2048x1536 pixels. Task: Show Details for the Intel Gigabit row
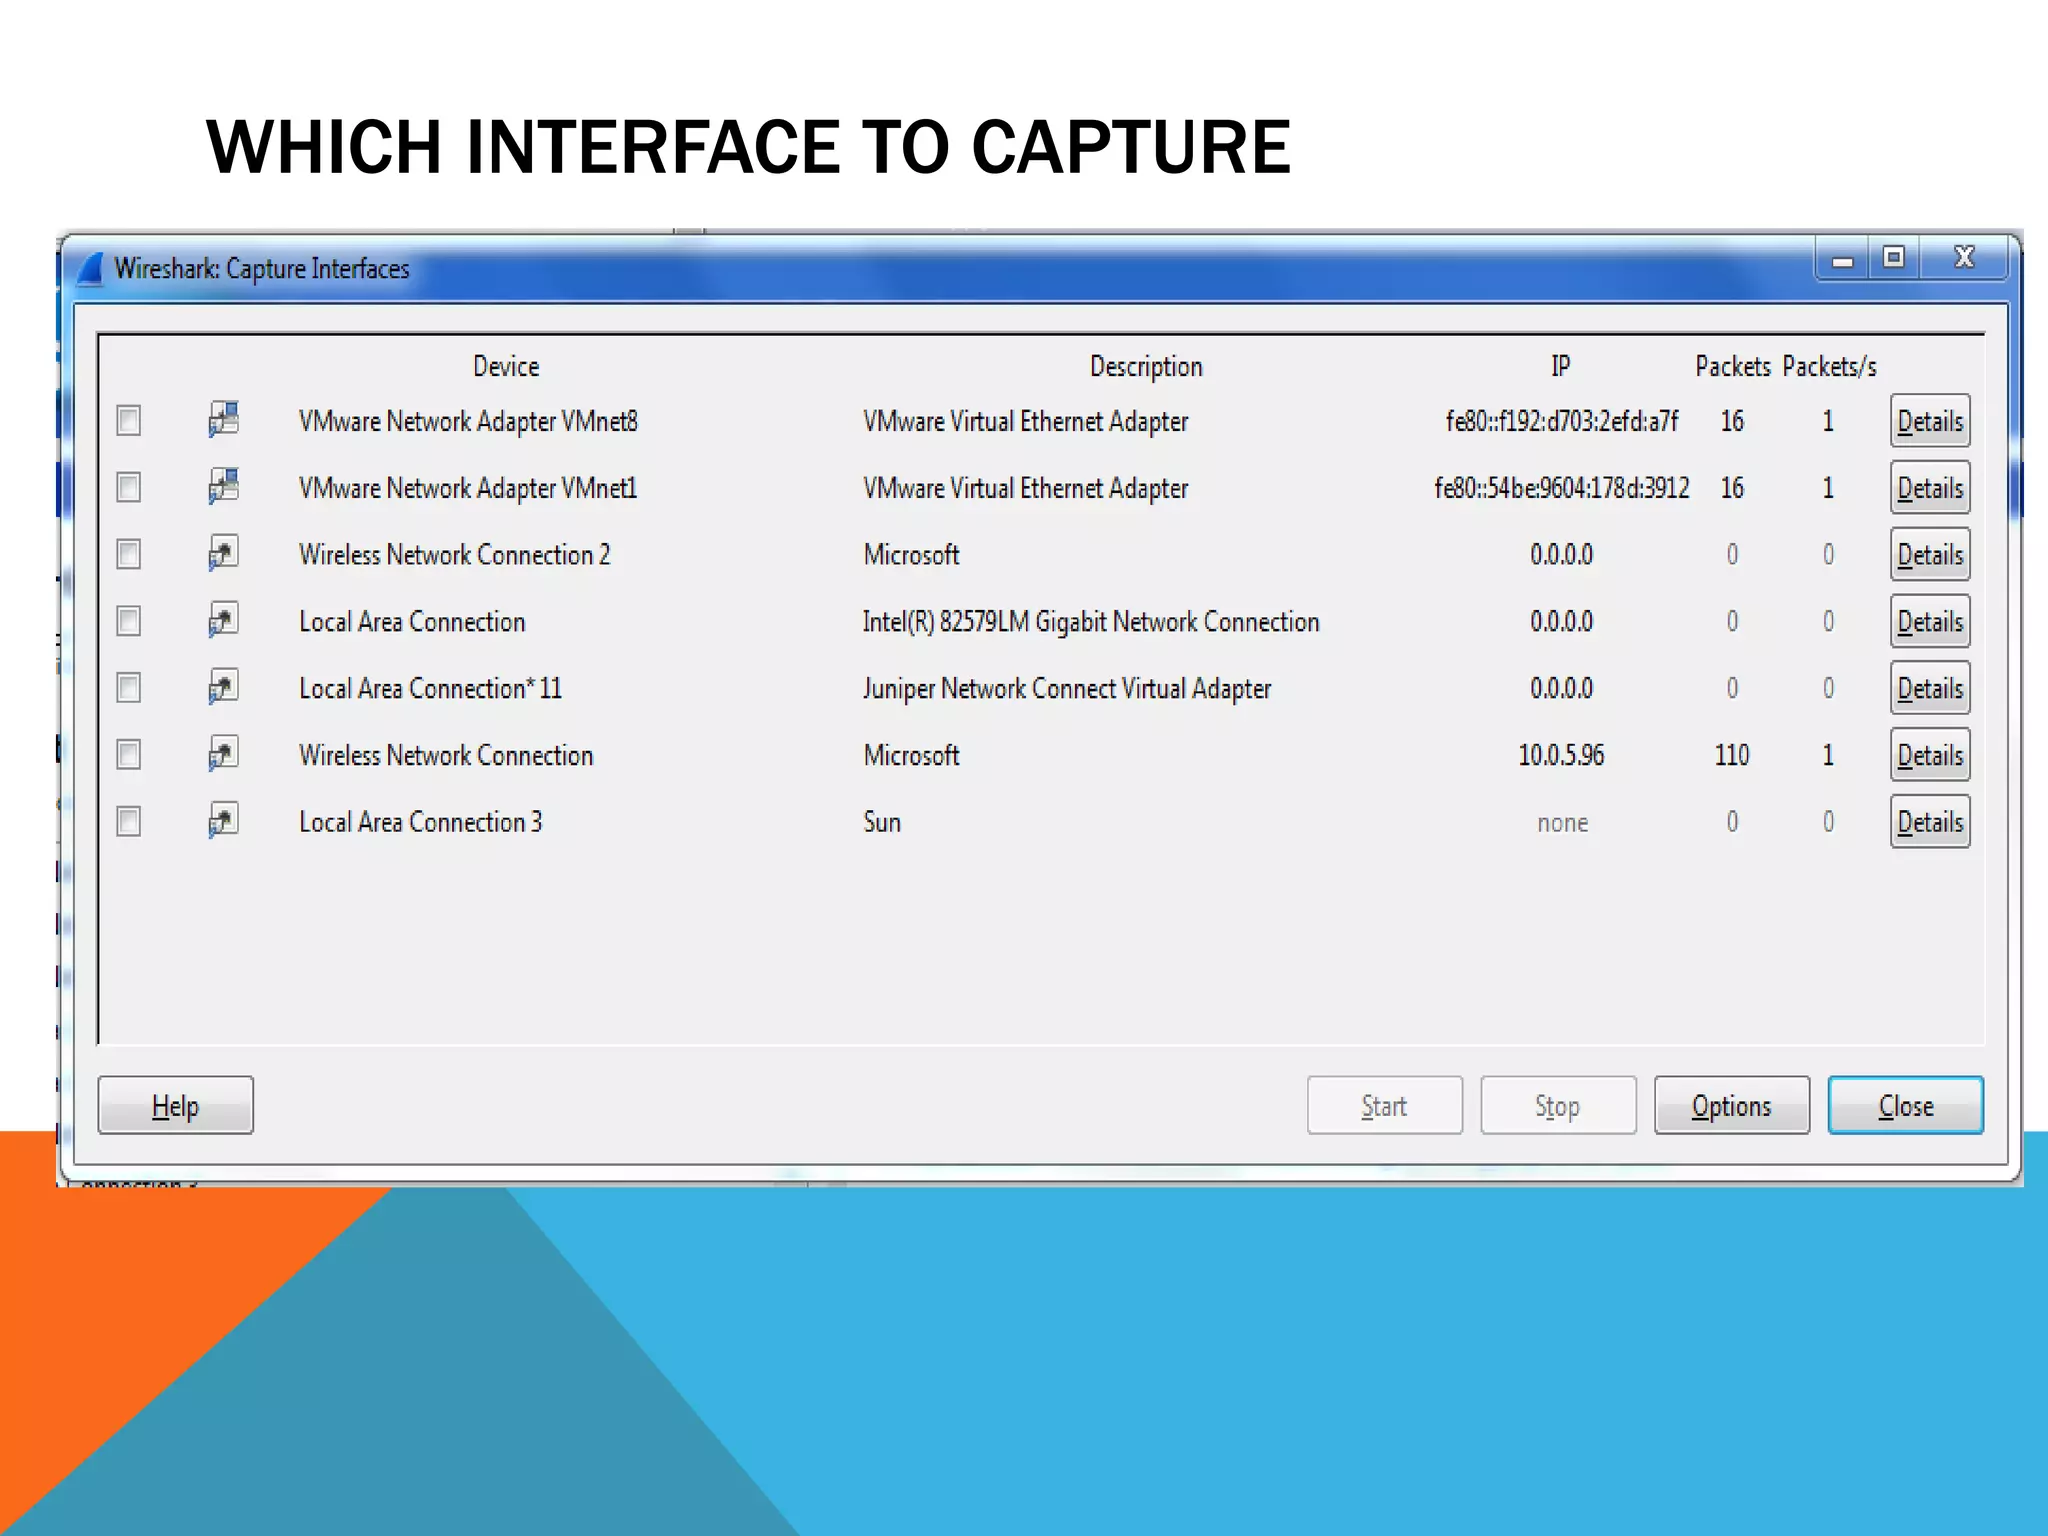point(1930,622)
